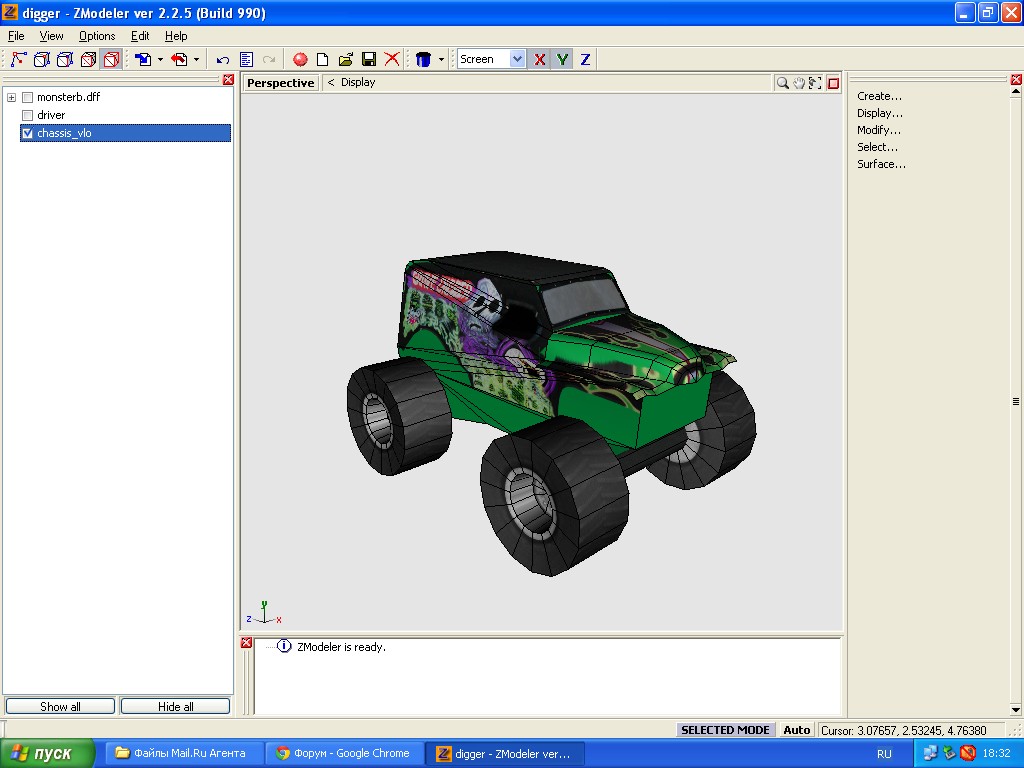
Task: Click the red Export arrow icon
Action: [x=179, y=59]
